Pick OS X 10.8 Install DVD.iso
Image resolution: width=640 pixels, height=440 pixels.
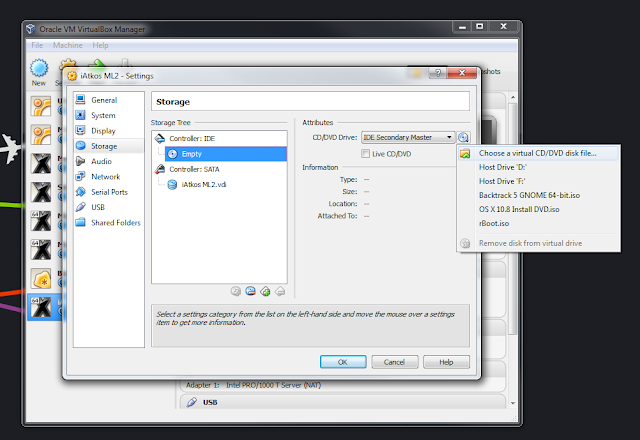538,209
